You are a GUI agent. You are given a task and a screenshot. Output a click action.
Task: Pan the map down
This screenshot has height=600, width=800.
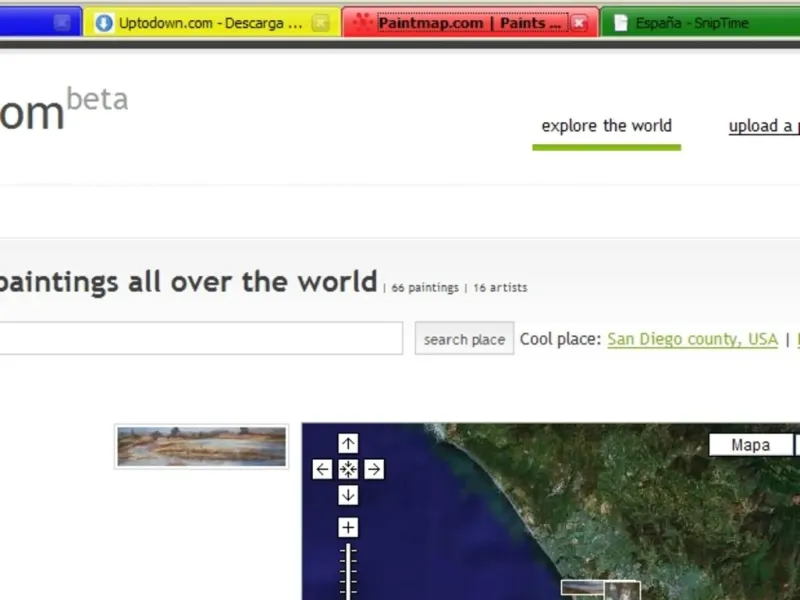pyautogui.click(x=348, y=495)
